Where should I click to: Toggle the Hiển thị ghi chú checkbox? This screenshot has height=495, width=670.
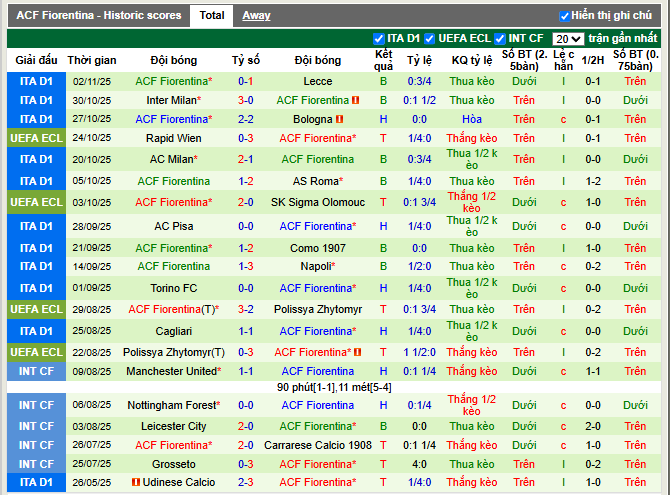564,16
